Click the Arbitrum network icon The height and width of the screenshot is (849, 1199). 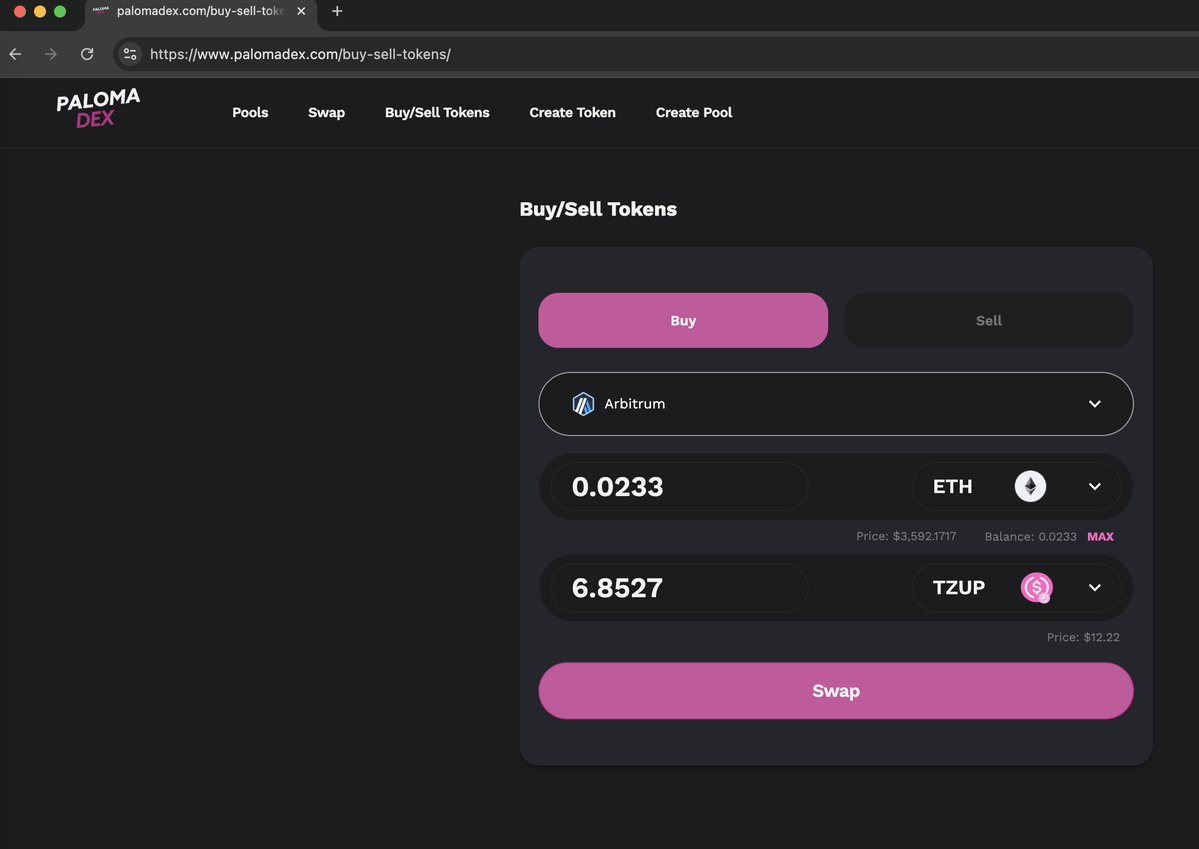(583, 404)
